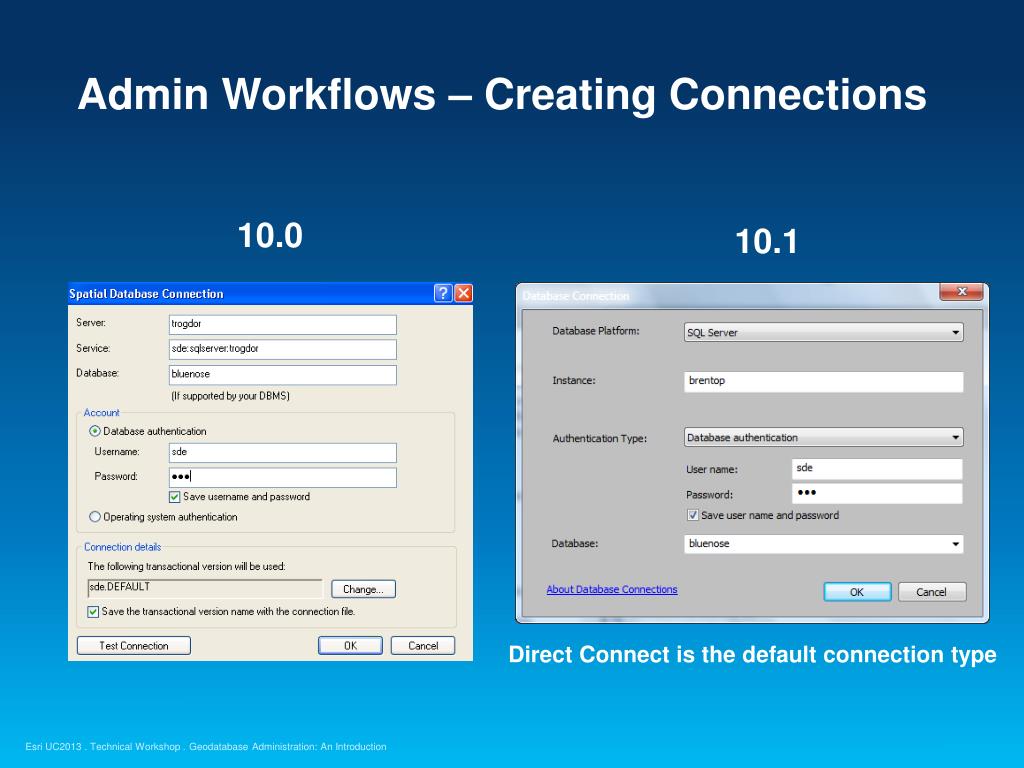
Task: Toggle Save username and password checkbox
Action: pos(174,497)
